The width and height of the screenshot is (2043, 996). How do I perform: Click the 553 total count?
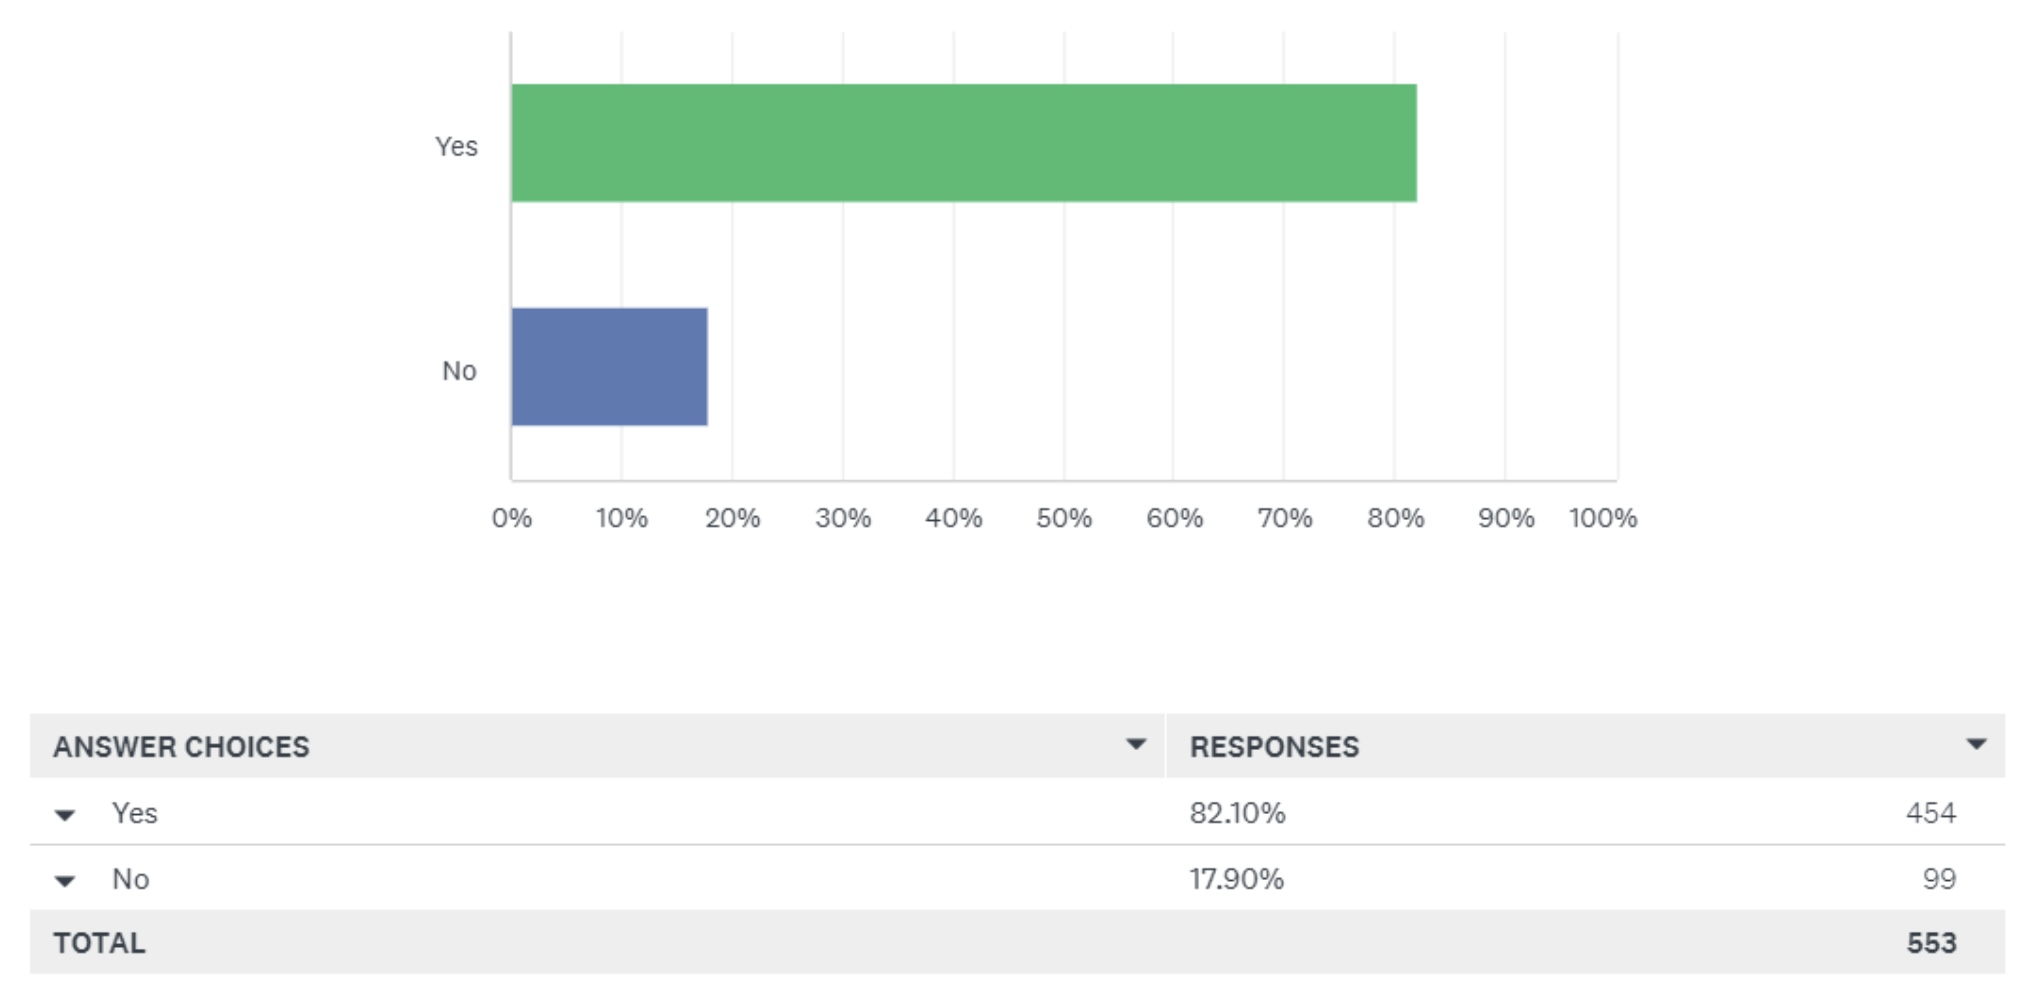point(1930,943)
